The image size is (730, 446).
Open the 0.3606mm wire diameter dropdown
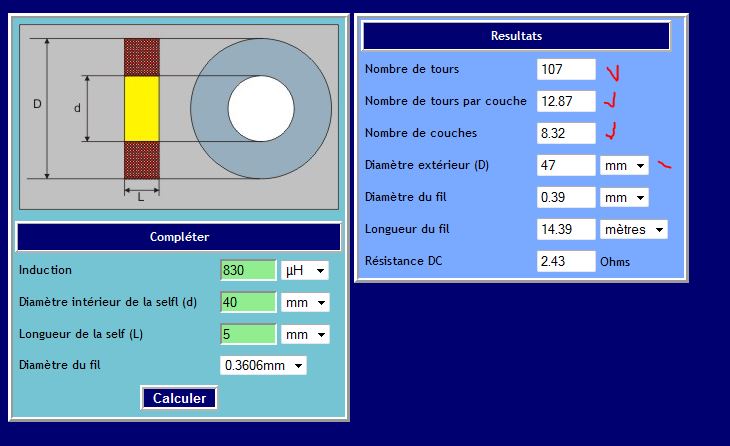tap(263, 365)
